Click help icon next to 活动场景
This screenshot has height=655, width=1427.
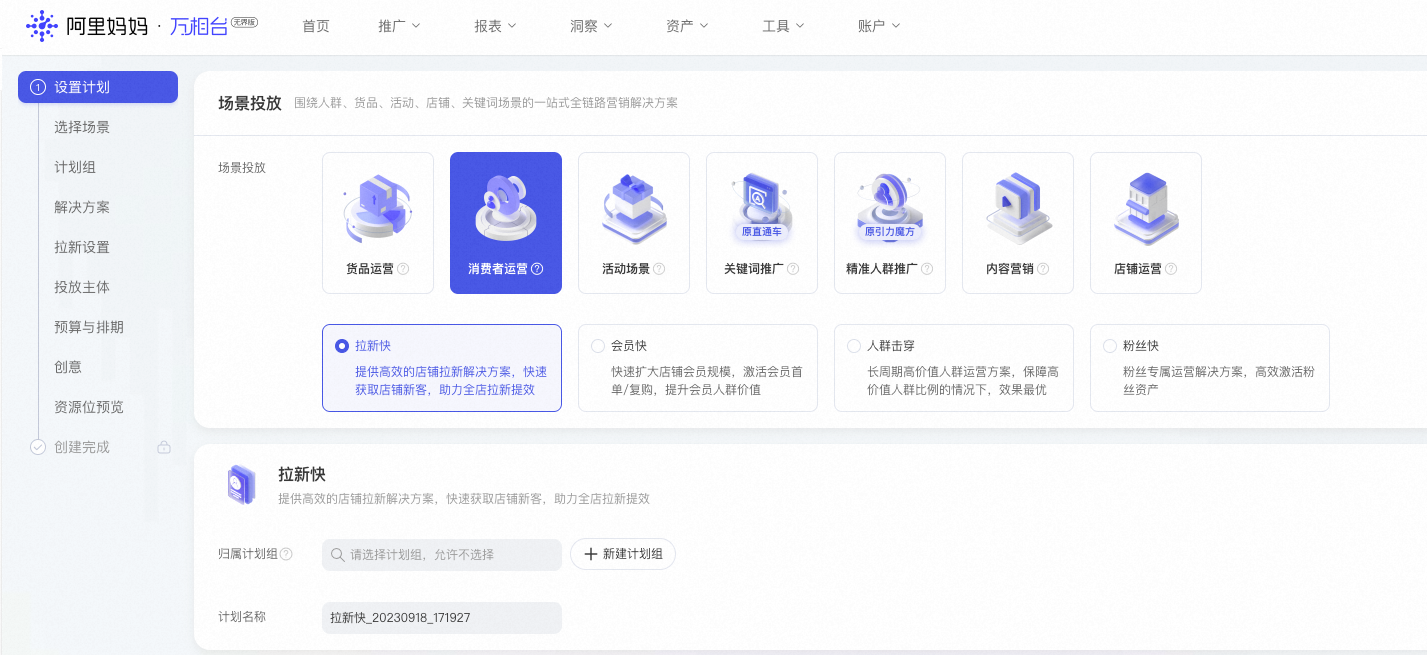[659, 269]
